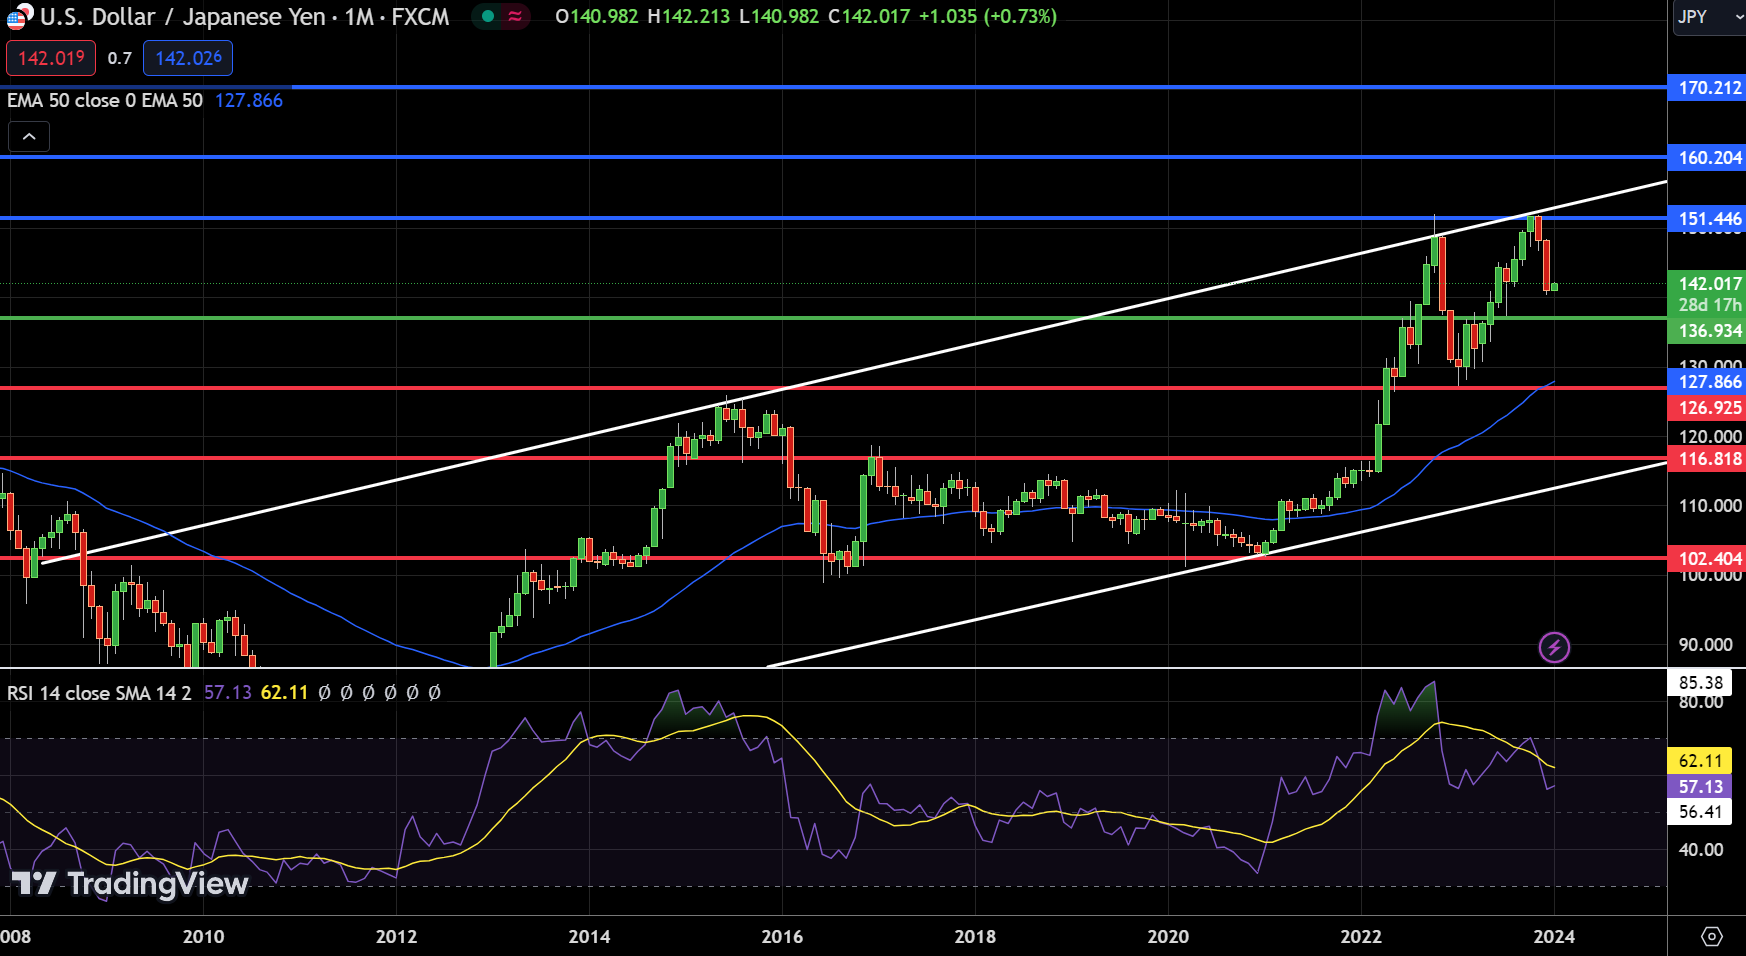Click the 2012 time axis label
This screenshot has height=956, width=1746.
(x=396, y=937)
